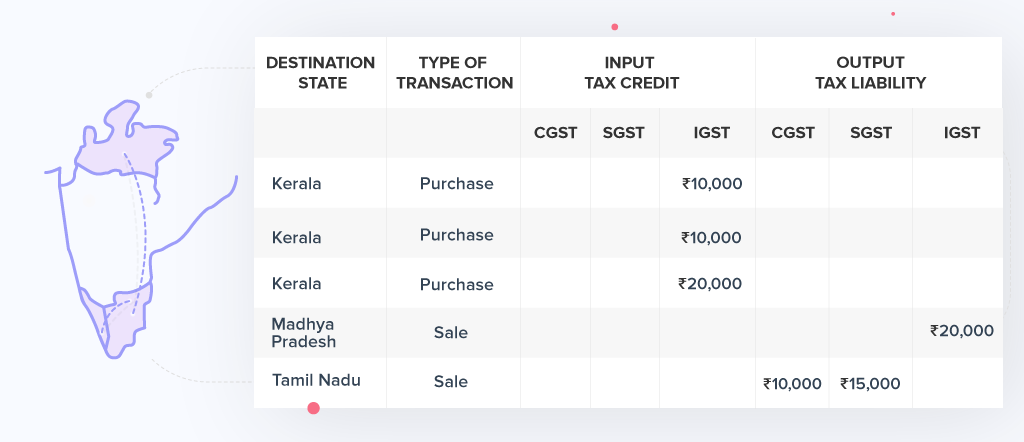Click the ₹15,000 output SGST value
Image resolution: width=1024 pixels, height=442 pixels.
click(x=870, y=383)
